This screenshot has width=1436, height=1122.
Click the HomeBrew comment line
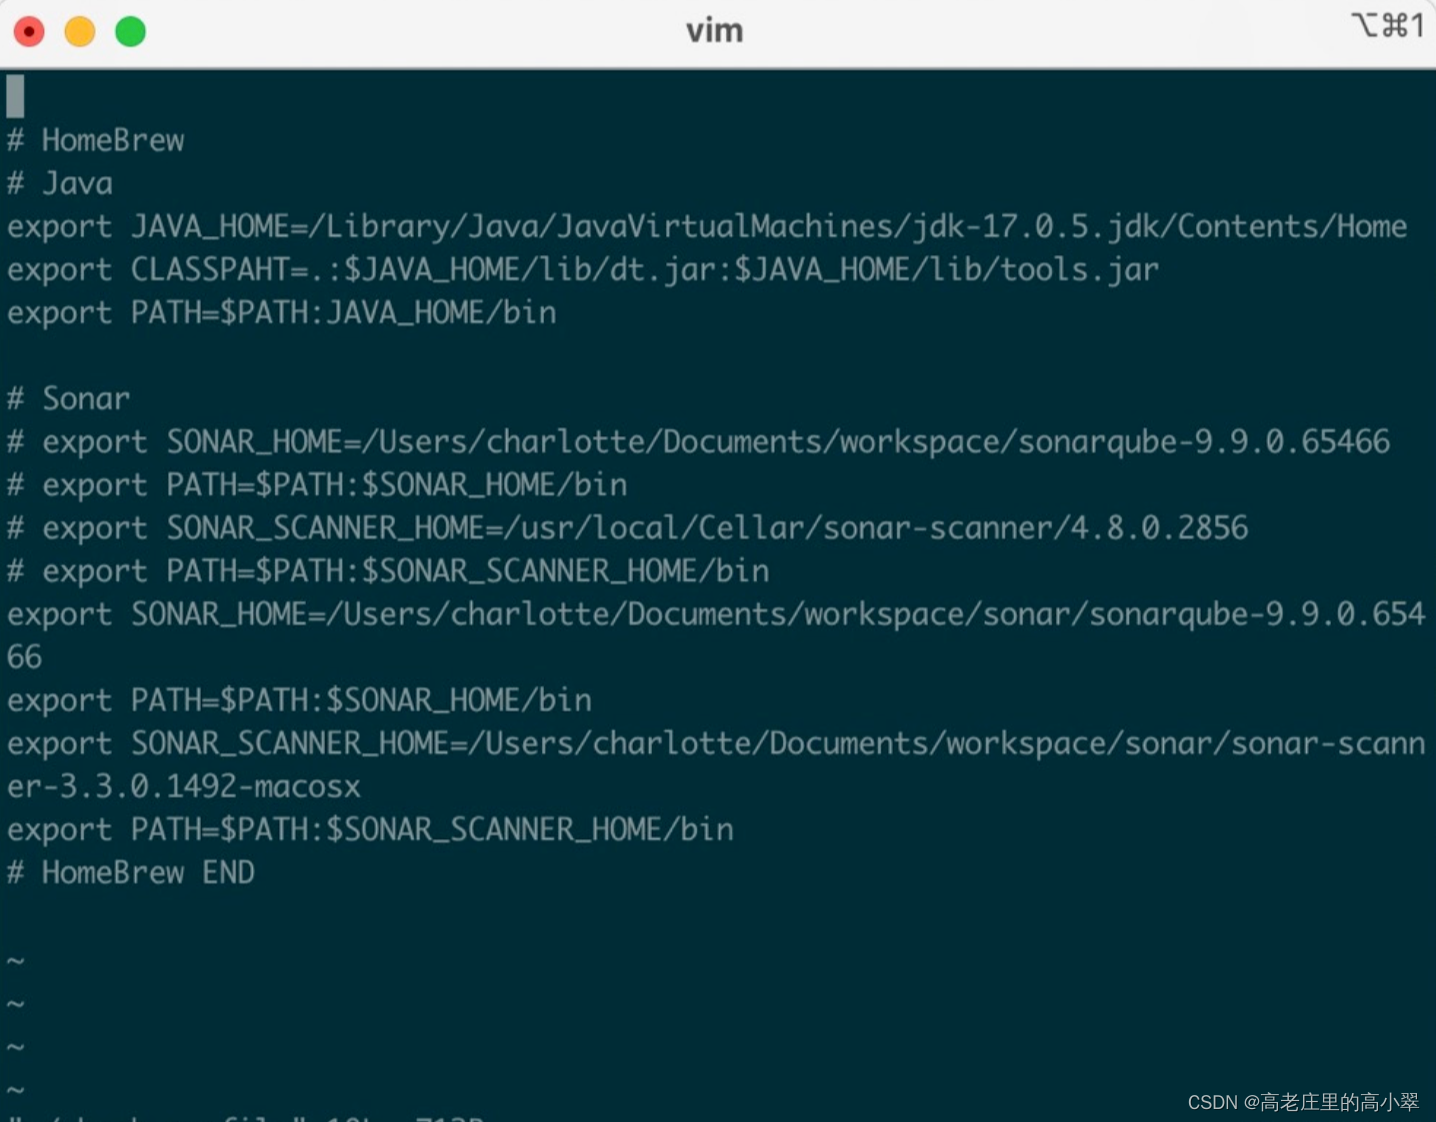[95, 140]
